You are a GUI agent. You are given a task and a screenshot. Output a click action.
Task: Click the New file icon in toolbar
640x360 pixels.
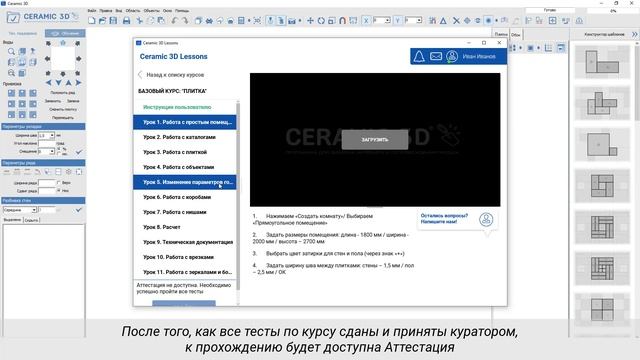(x=92, y=20)
